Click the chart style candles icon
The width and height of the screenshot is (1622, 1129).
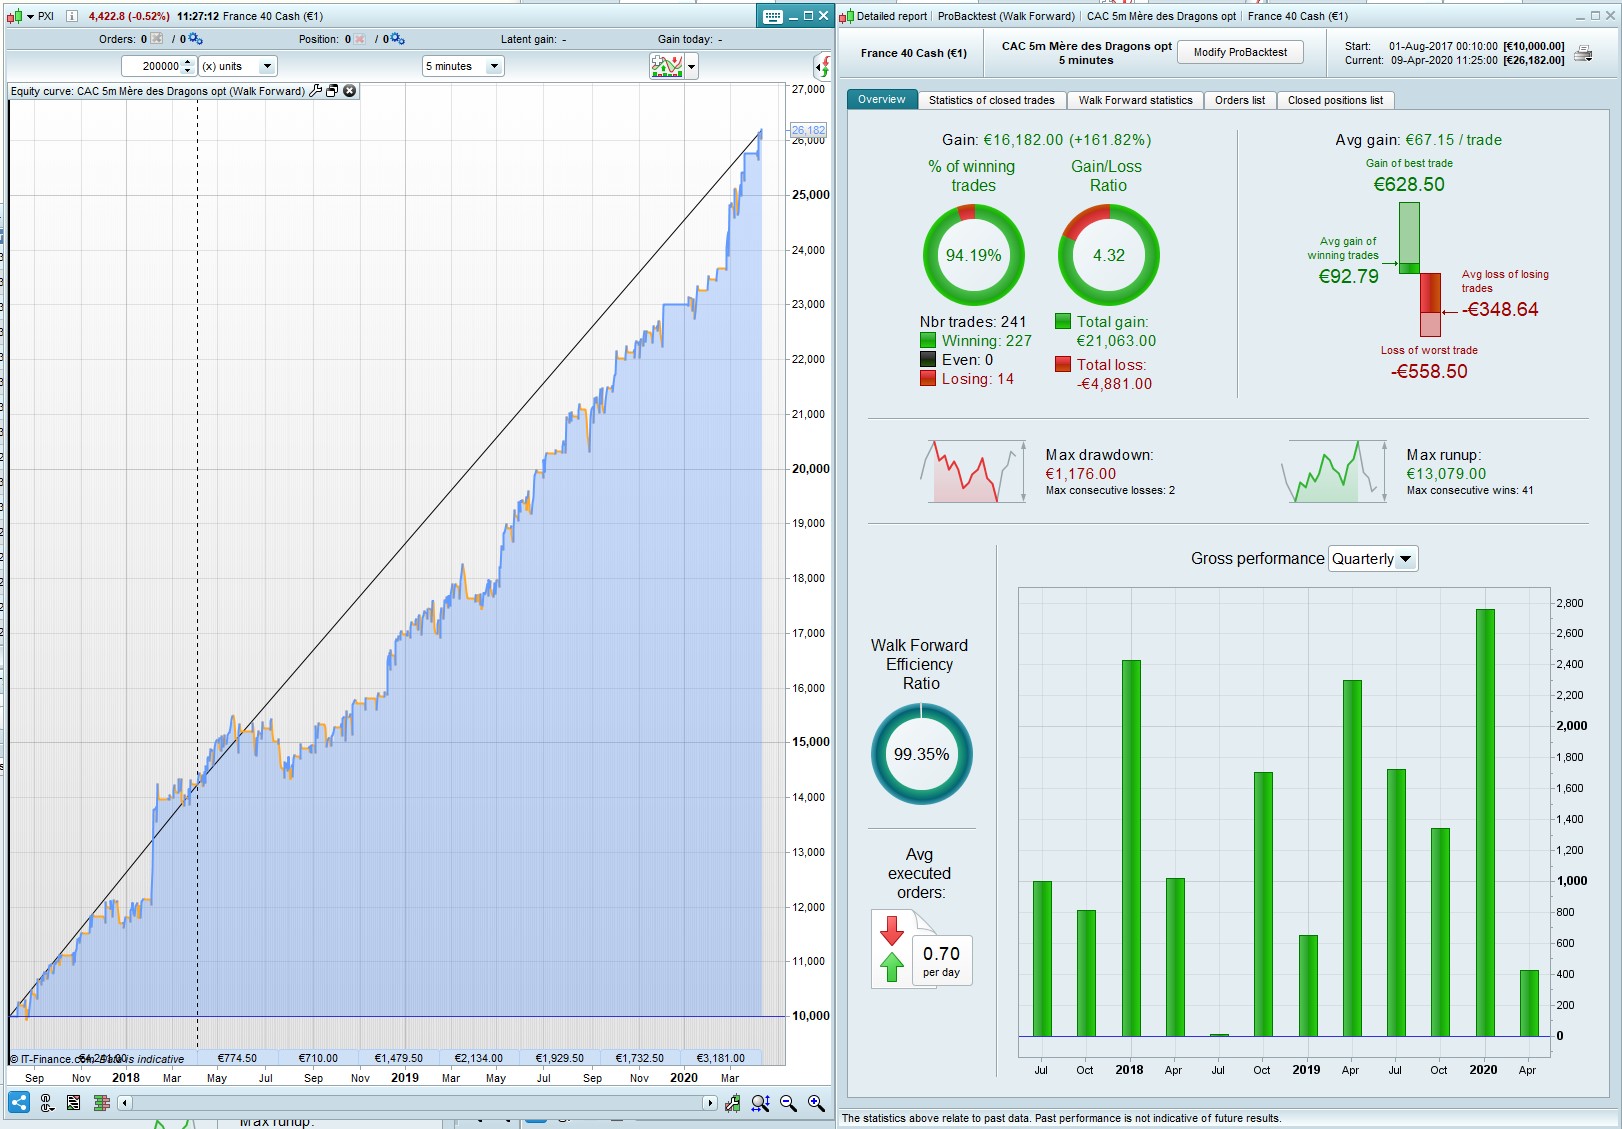coord(101,1103)
